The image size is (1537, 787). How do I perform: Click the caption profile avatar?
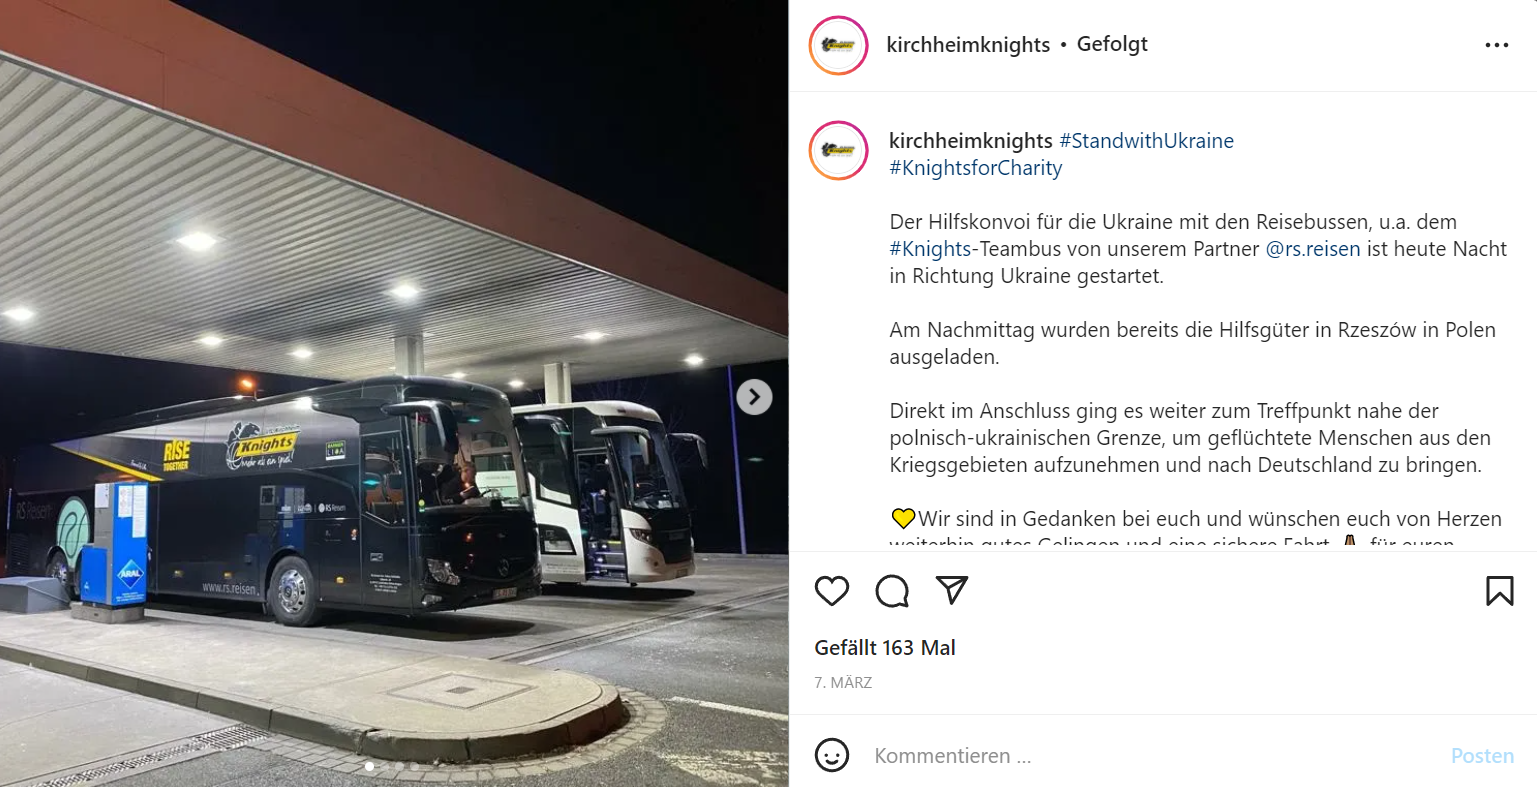point(838,150)
